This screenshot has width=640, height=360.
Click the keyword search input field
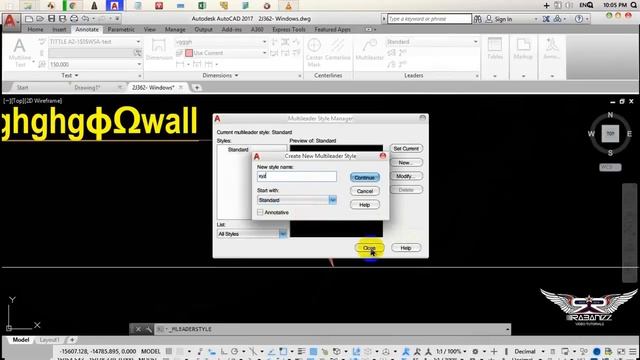[x=429, y=19]
